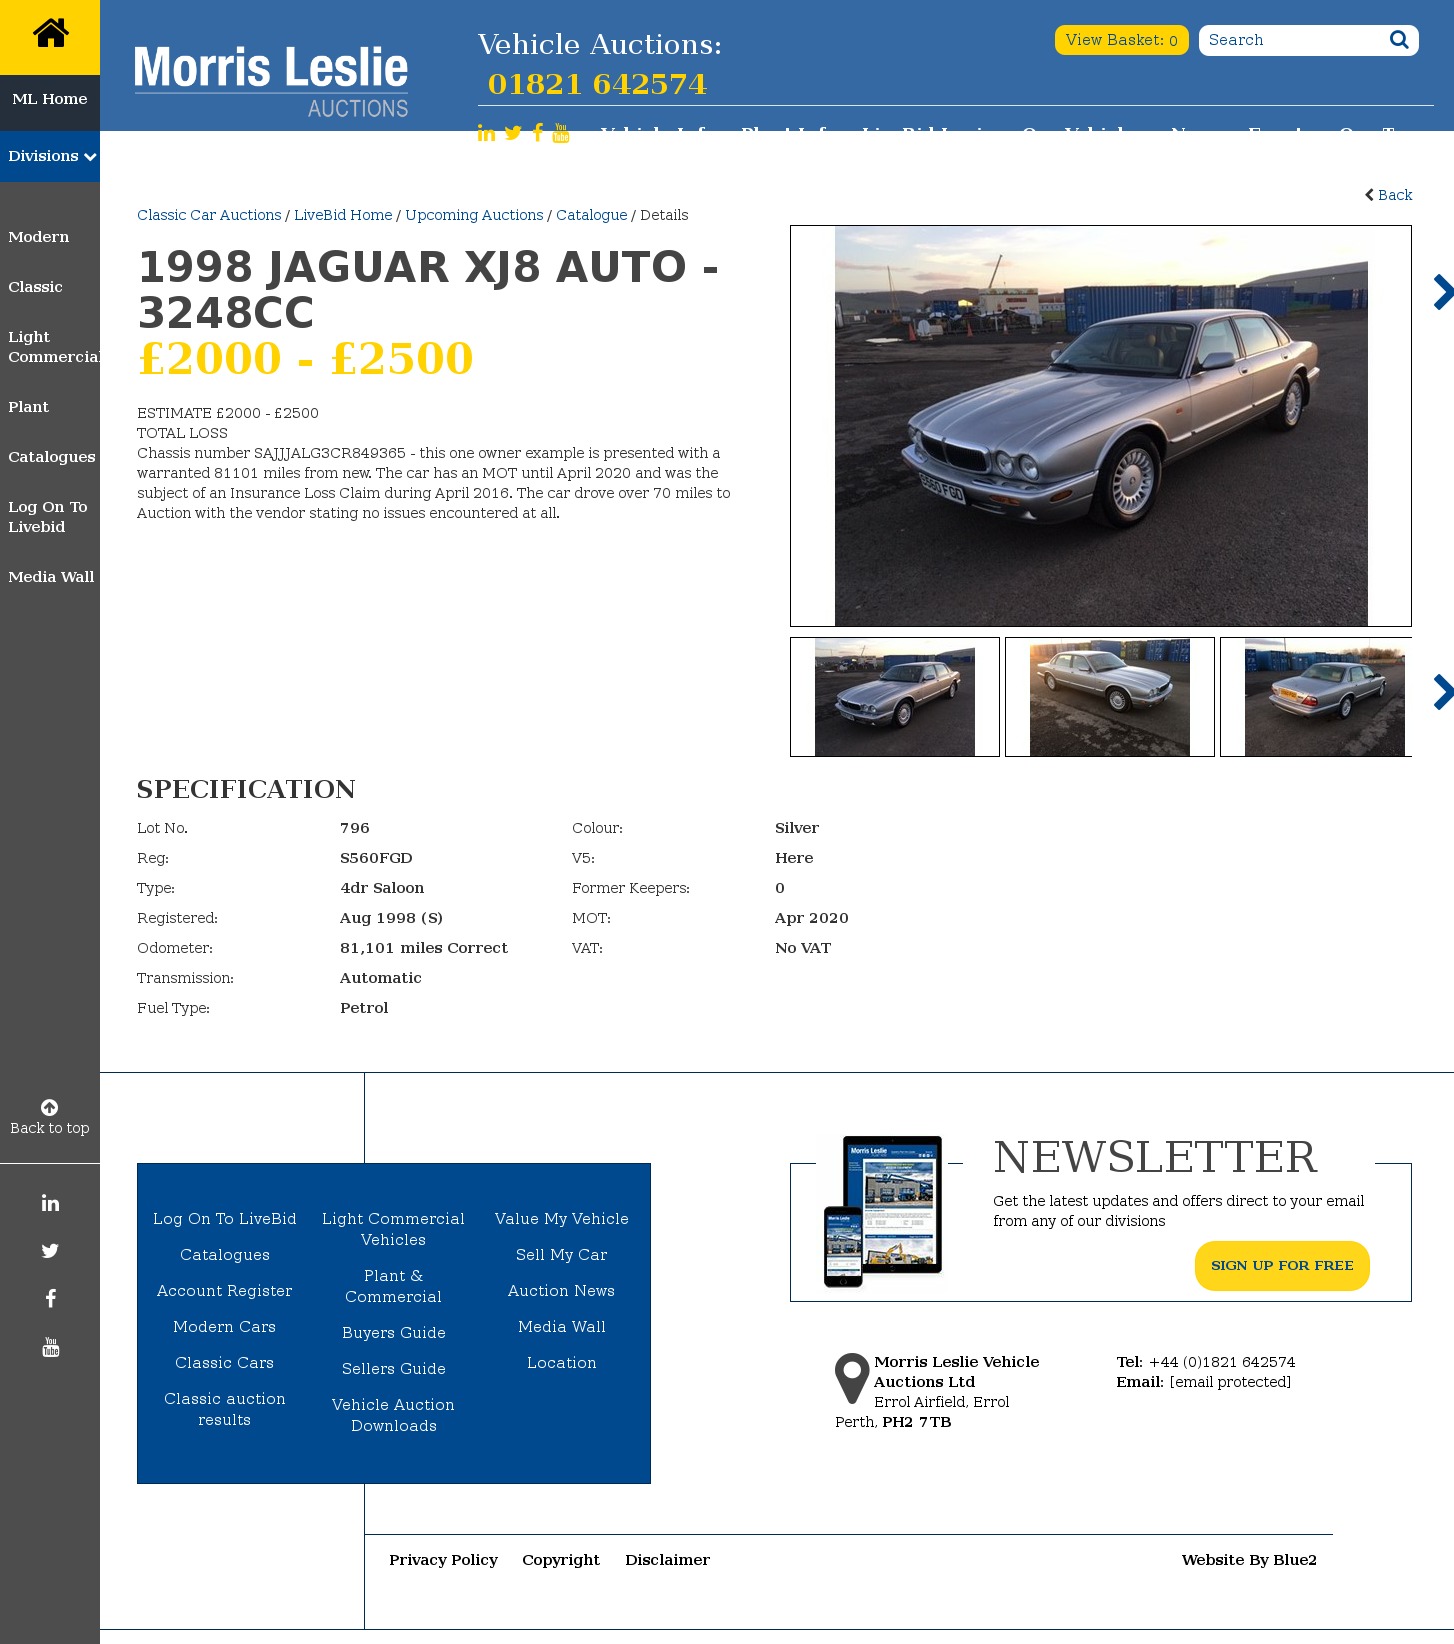Open Classic Car Auctions breadcrumb

209,215
